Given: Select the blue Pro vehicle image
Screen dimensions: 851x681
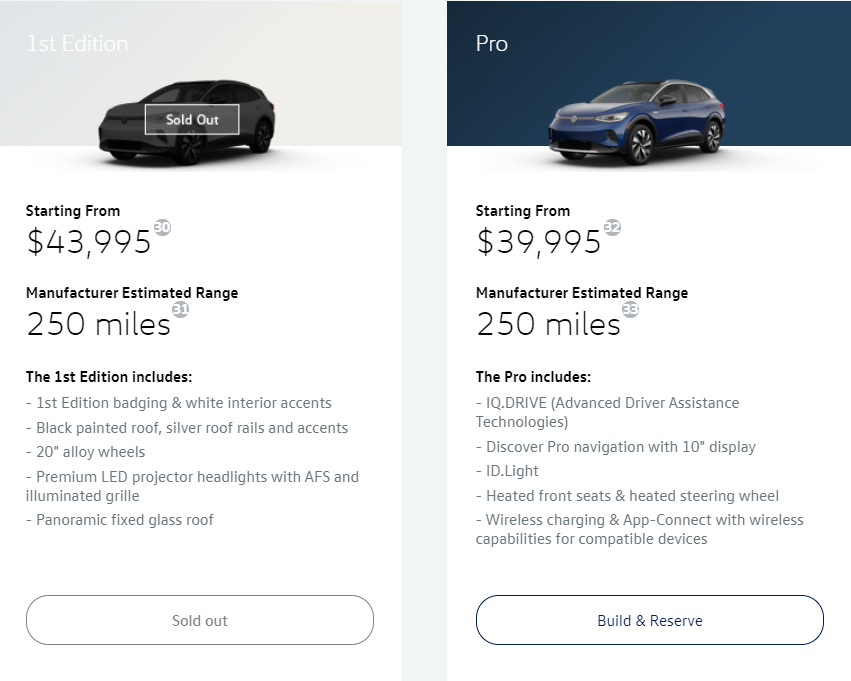Looking at the screenshot, I should (x=636, y=122).
